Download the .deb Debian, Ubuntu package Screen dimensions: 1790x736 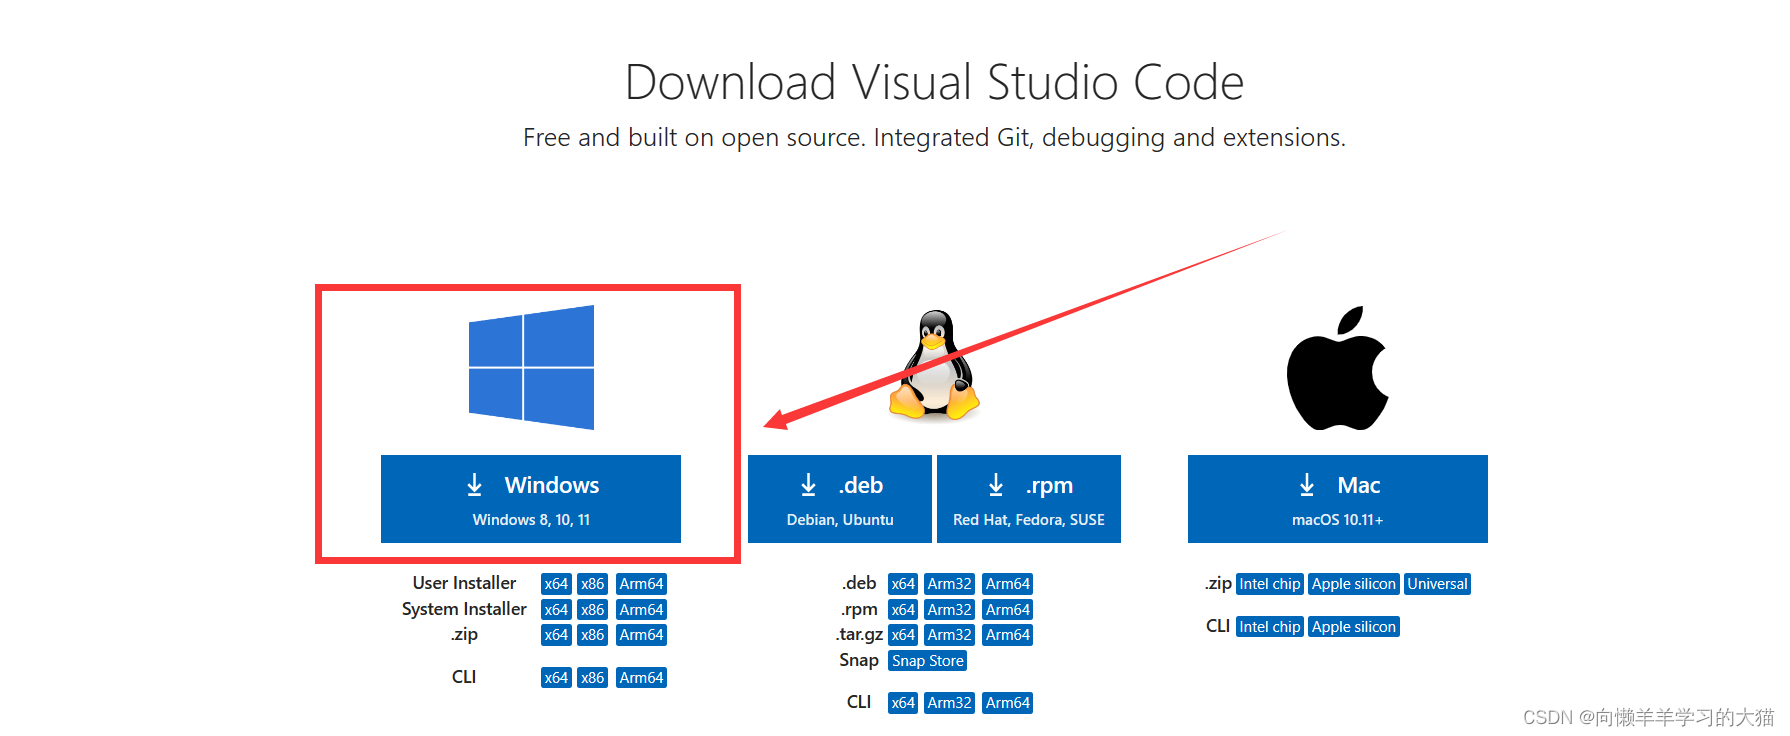(840, 499)
